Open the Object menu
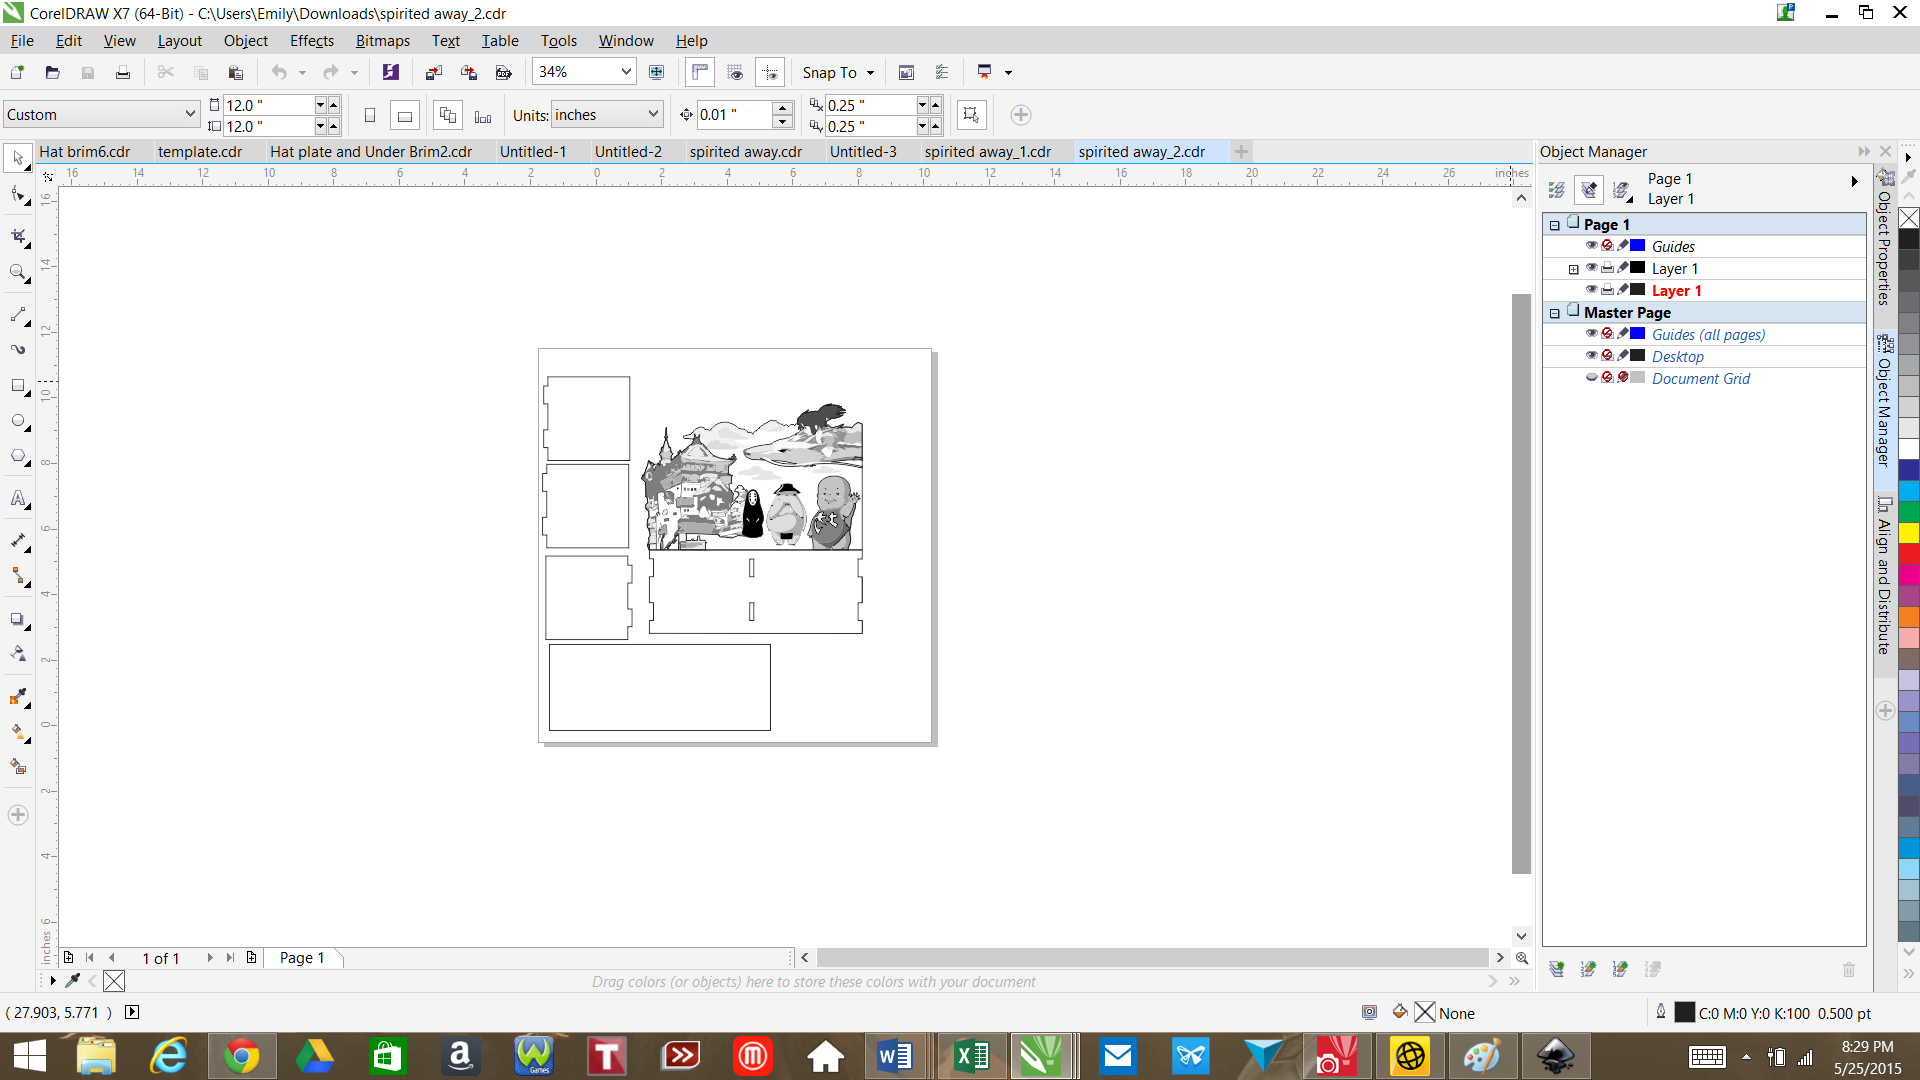The height and width of the screenshot is (1080, 1920). pos(246,41)
